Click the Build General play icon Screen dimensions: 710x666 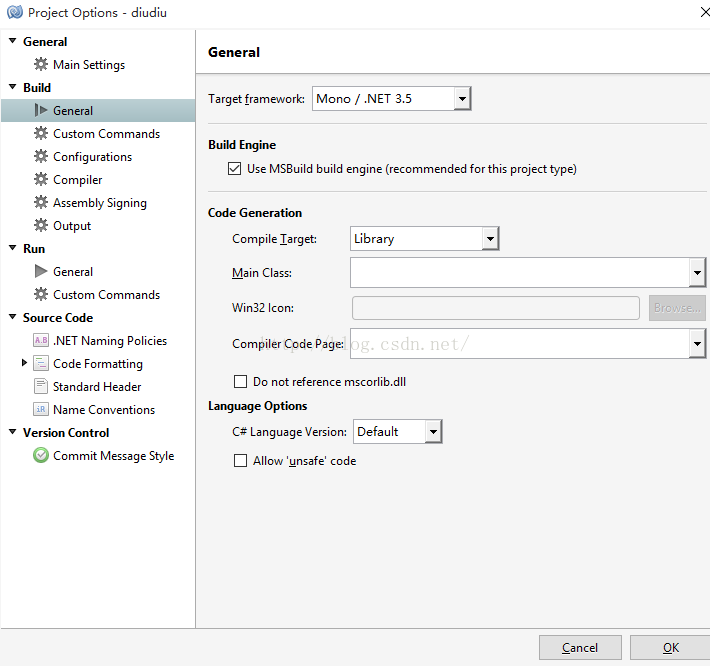point(41,110)
